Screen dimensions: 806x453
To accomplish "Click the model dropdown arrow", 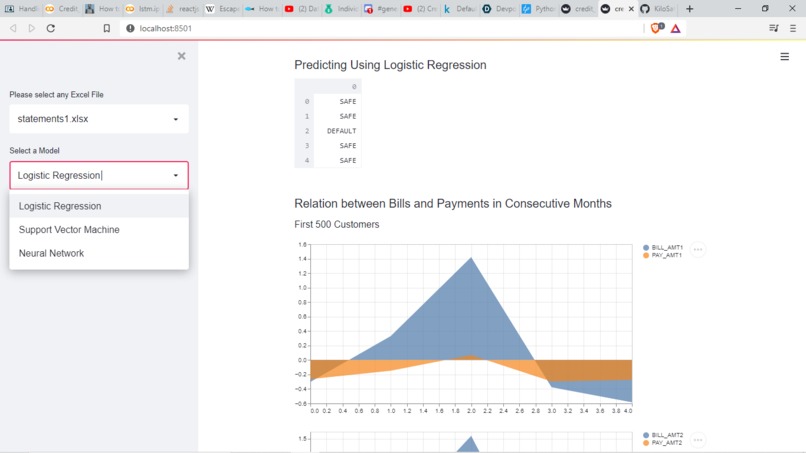I will point(176,175).
